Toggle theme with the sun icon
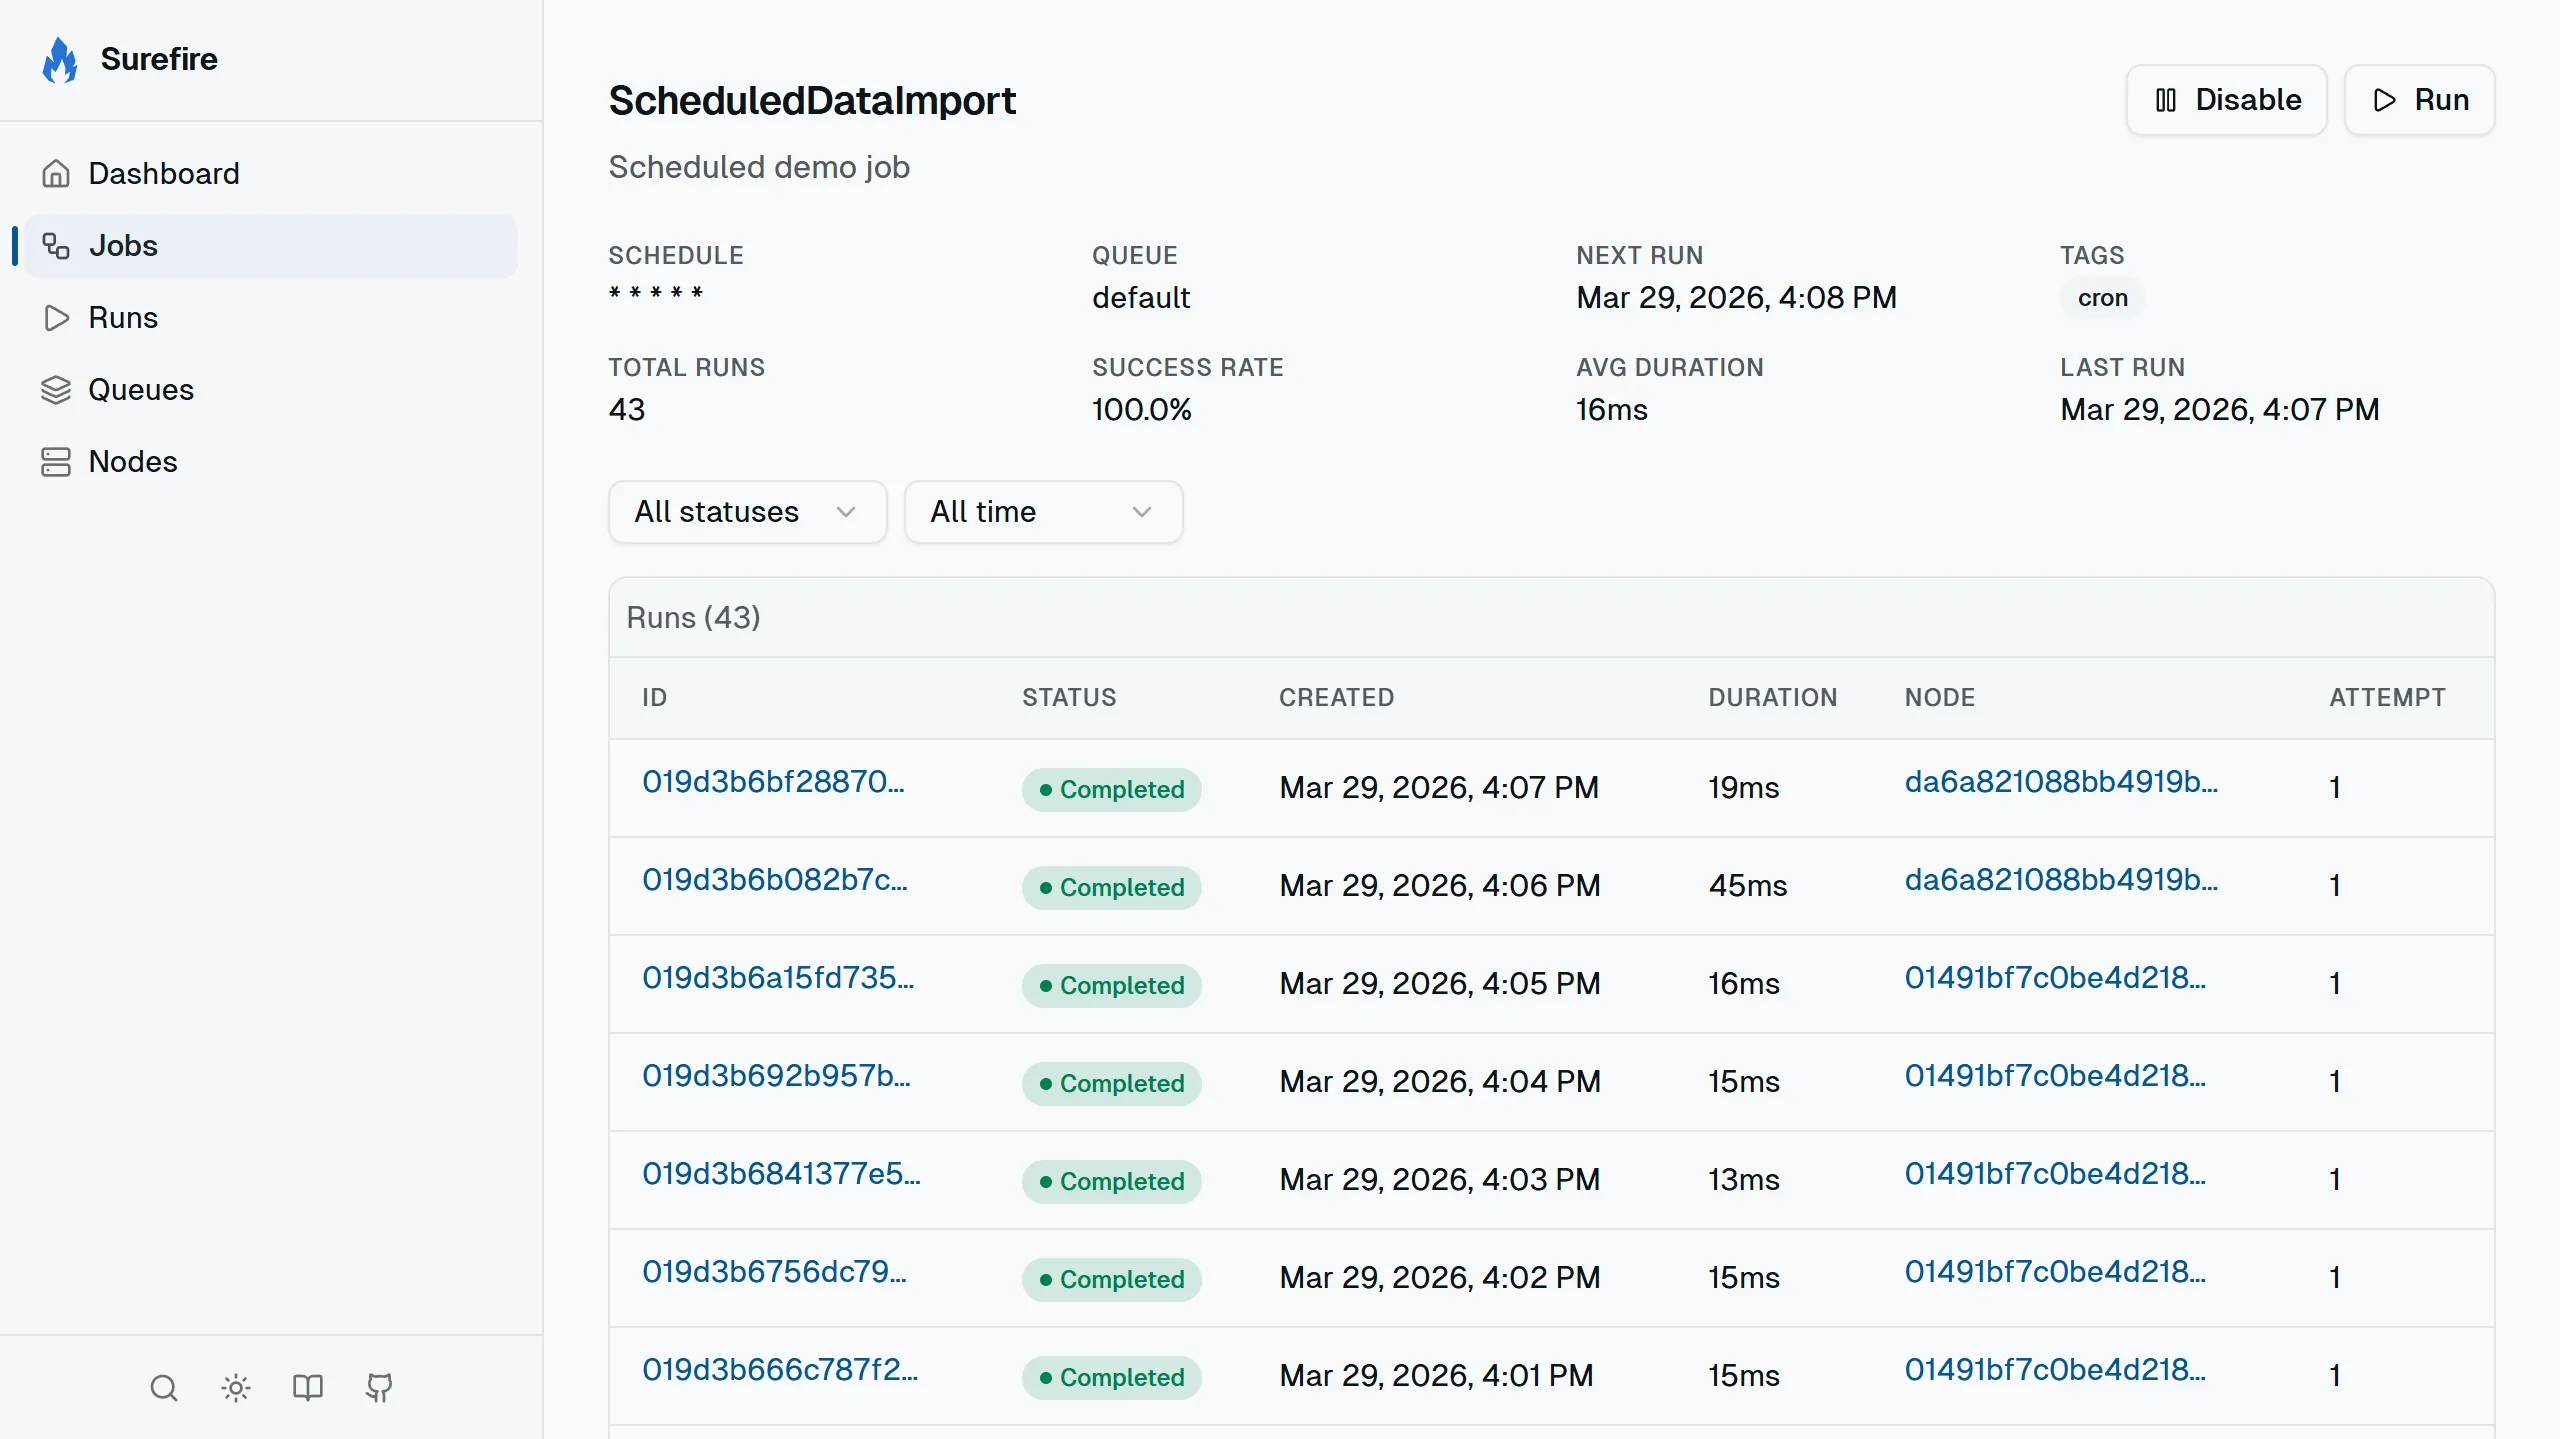2560x1439 pixels. point(236,1388)
